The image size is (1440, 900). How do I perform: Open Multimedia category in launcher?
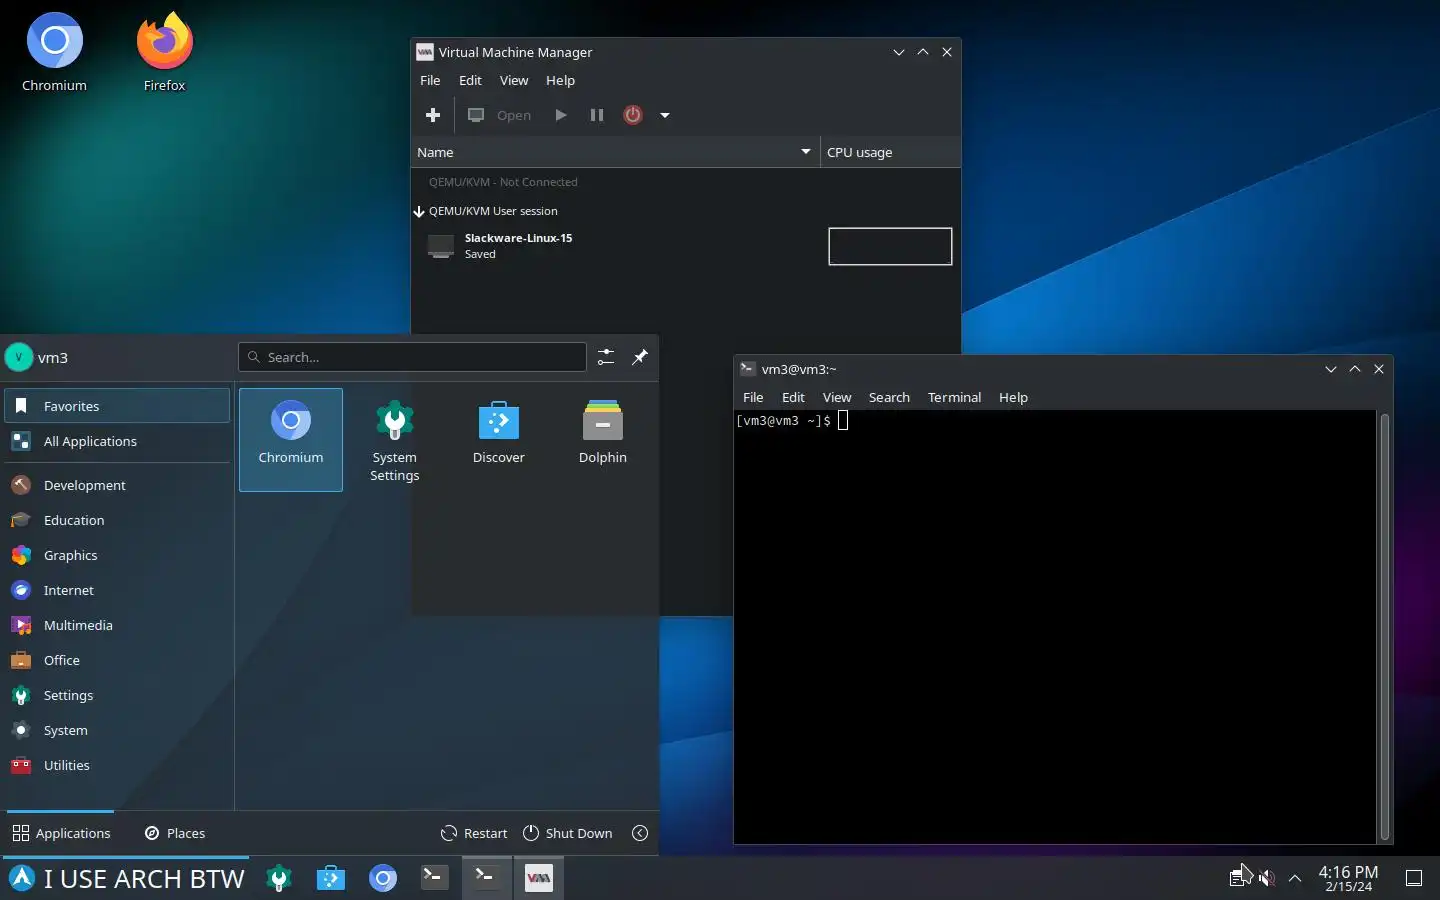pyautogui.click(x=117, y=625)
